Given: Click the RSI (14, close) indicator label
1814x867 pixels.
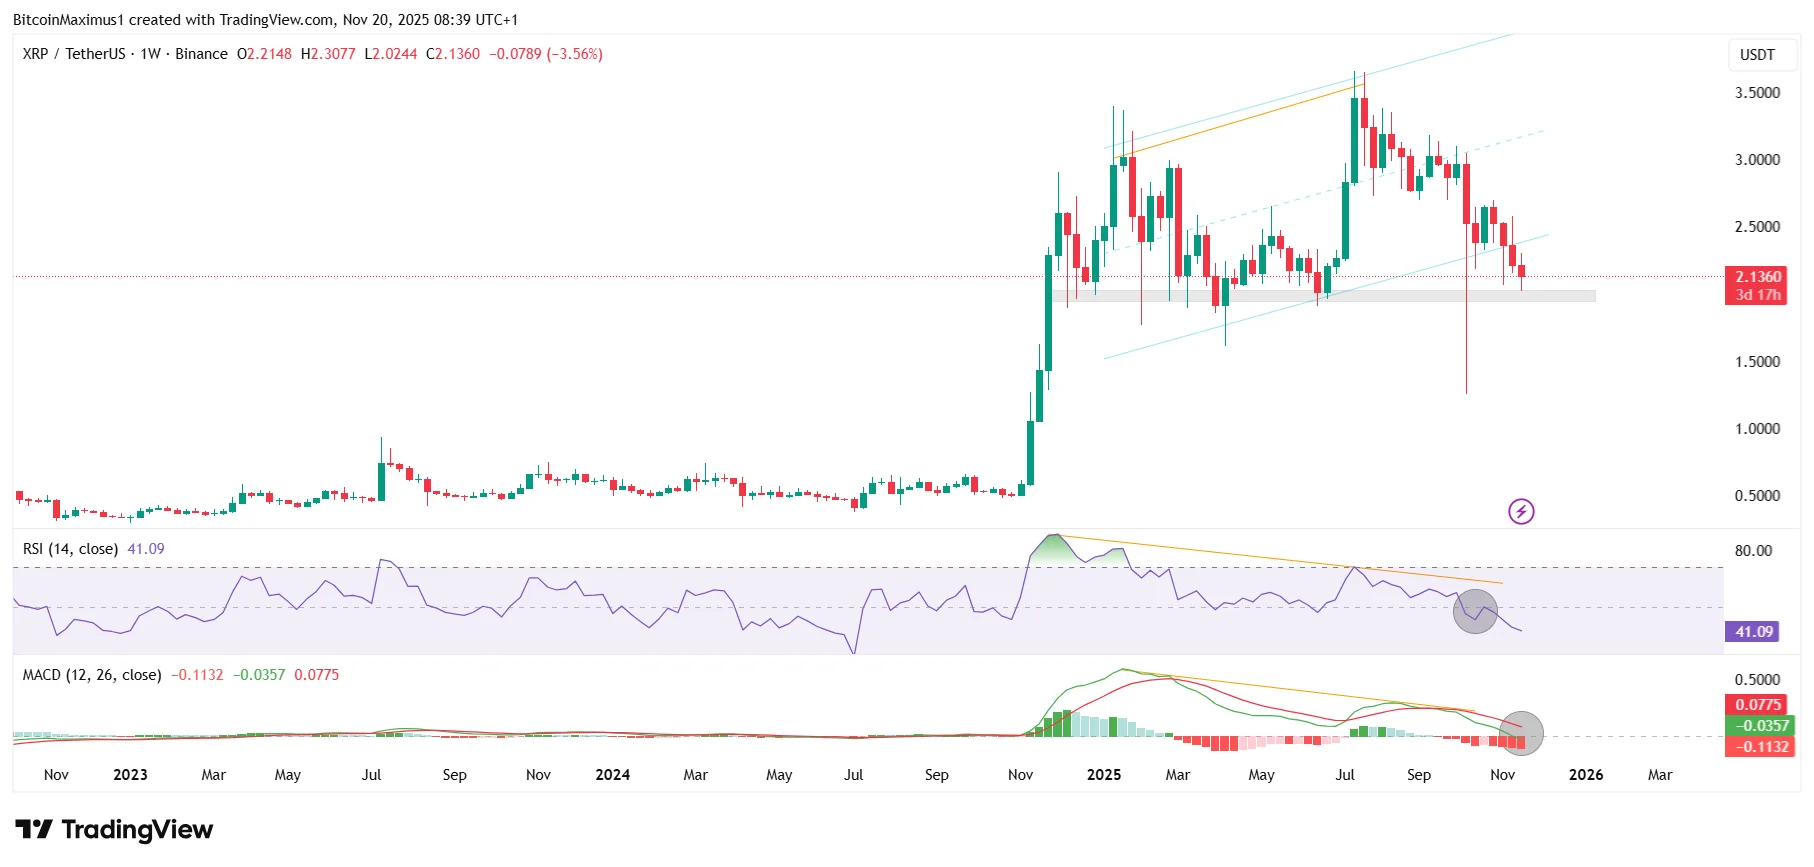Looking at the screenshot, I should coord(70,549).
